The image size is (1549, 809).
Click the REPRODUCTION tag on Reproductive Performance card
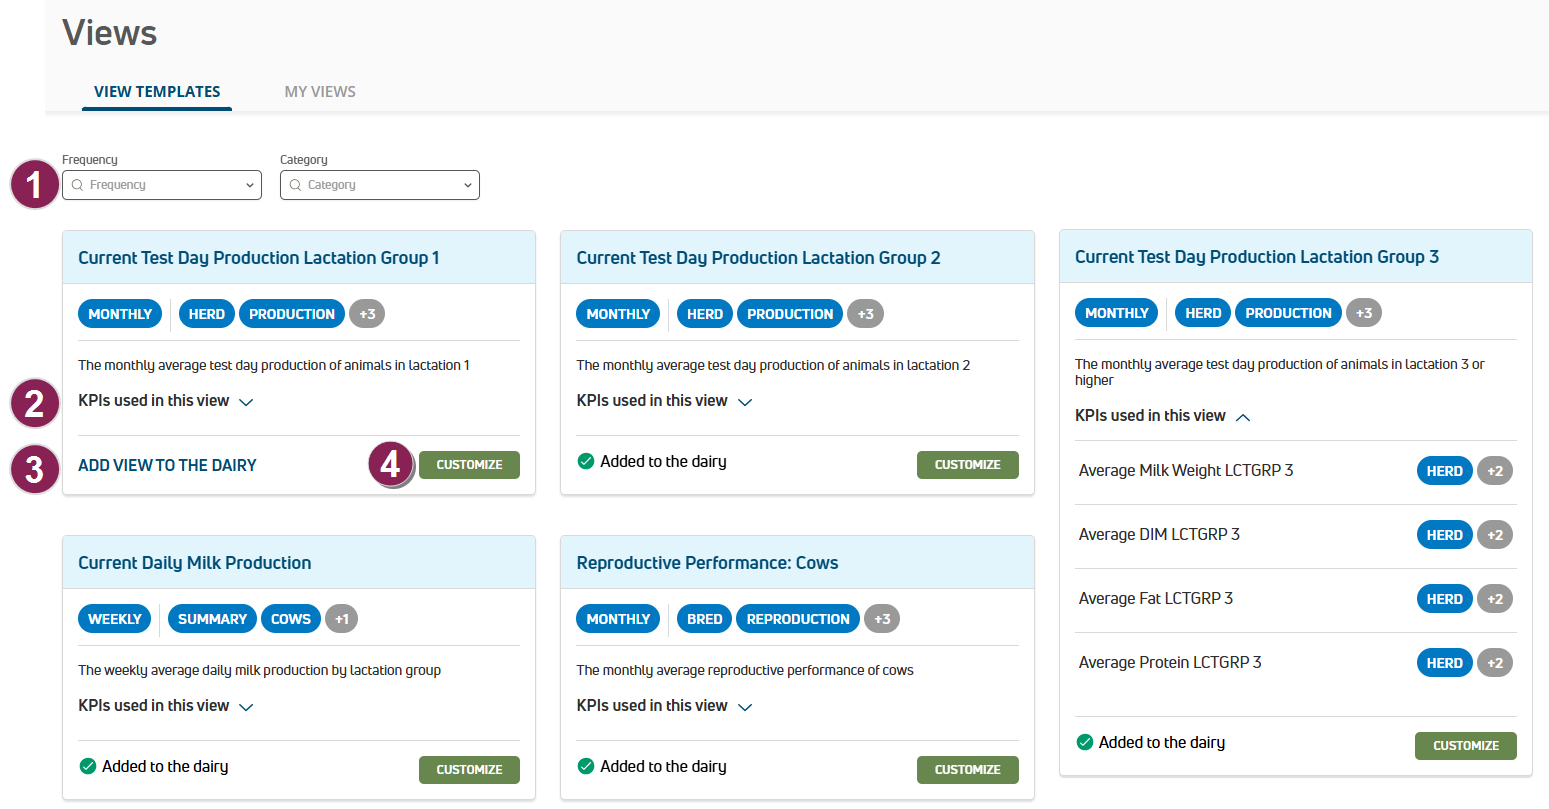(x=797, y=619)
